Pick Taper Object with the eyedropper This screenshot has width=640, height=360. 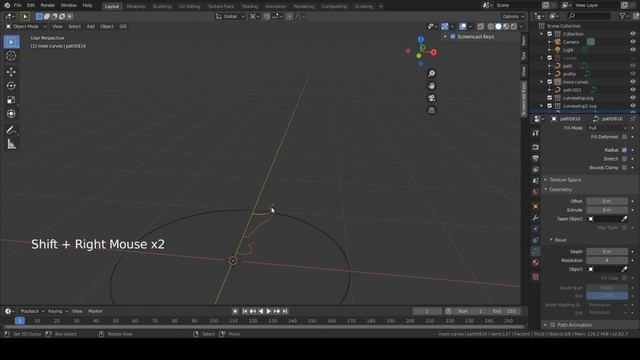[624, 219]
